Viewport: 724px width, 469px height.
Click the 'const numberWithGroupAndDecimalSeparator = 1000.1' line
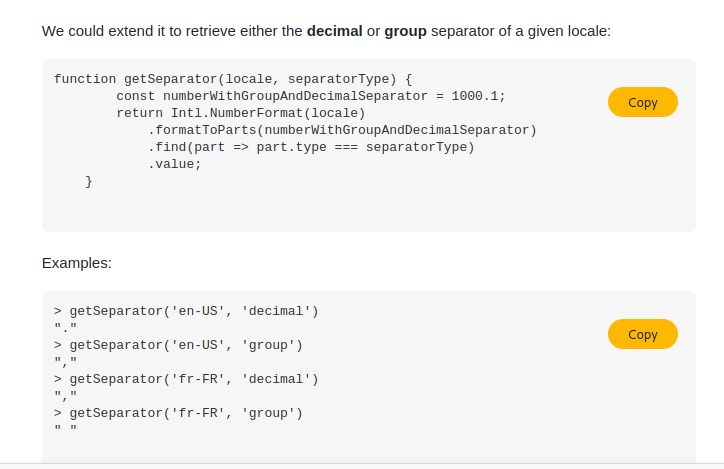tap(311, 96)
